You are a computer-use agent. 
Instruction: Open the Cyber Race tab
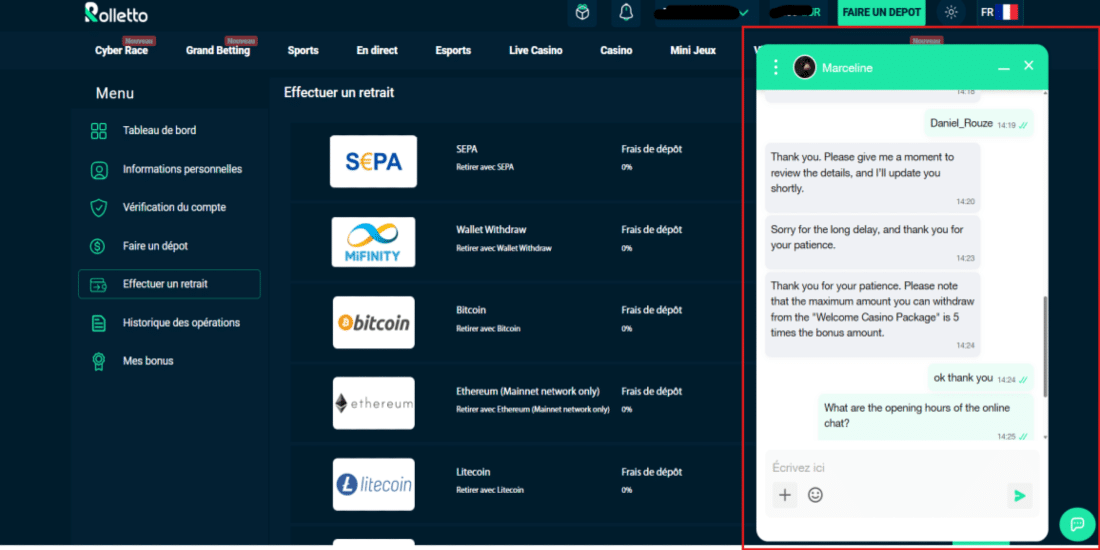point(121,51)
